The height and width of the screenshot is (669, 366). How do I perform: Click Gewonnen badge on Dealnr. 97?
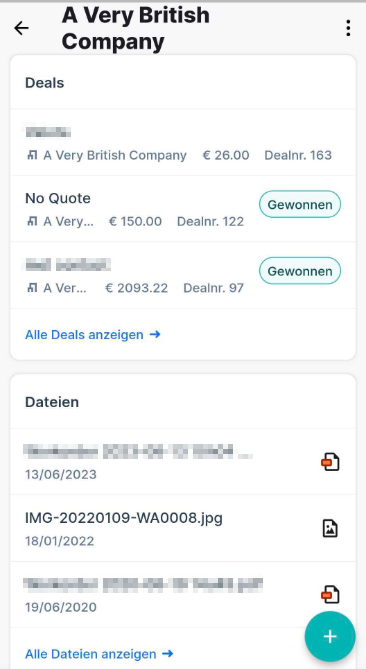(x=300, y=271)
